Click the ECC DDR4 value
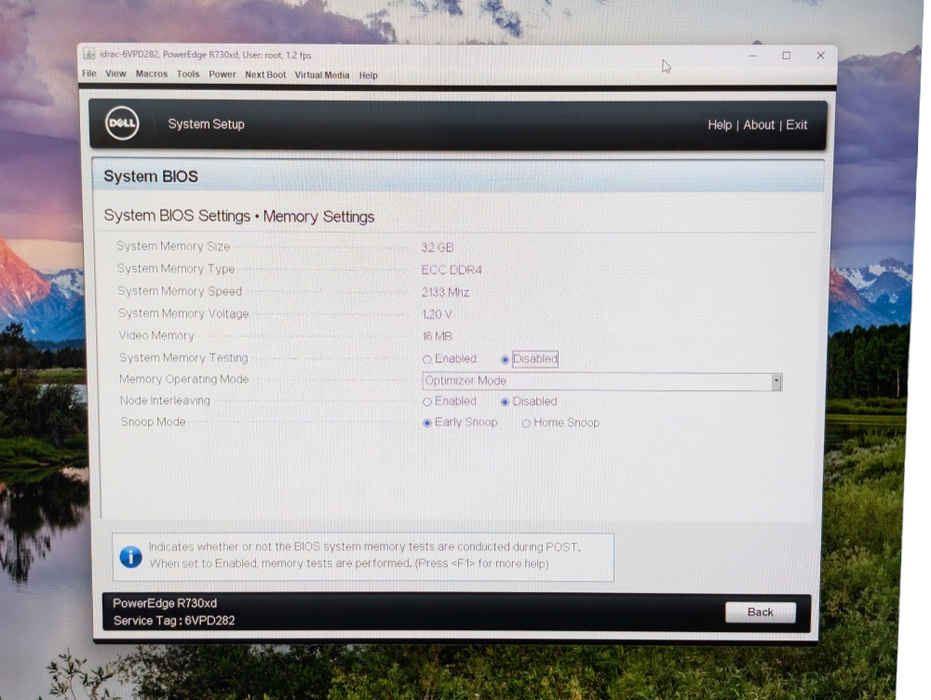 451,270
